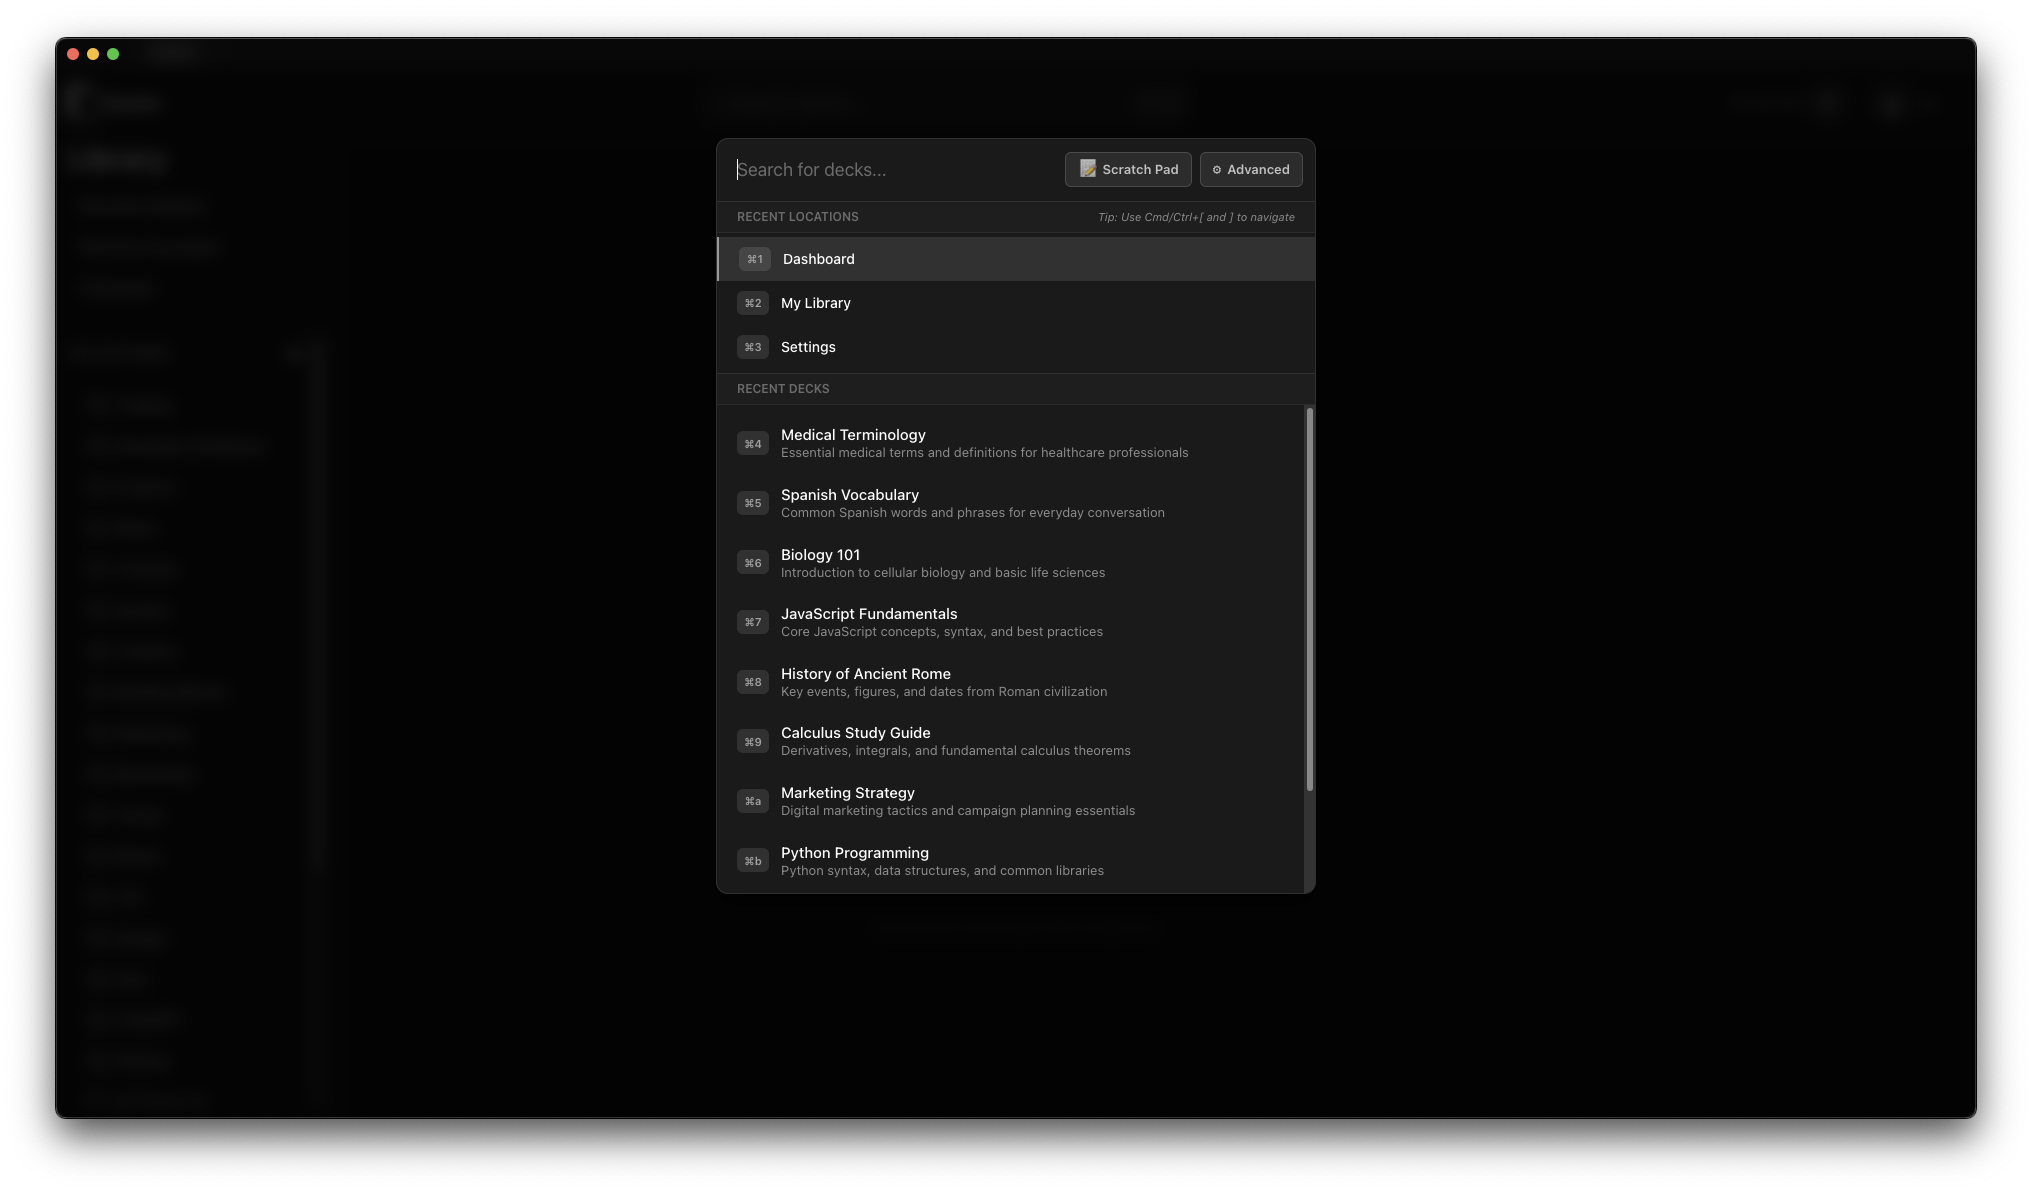Click the ⌘4 badge next to Medical Terminology
Image resolution: width=2032 pixels, height=1192 pixels.
pos(752,443)
